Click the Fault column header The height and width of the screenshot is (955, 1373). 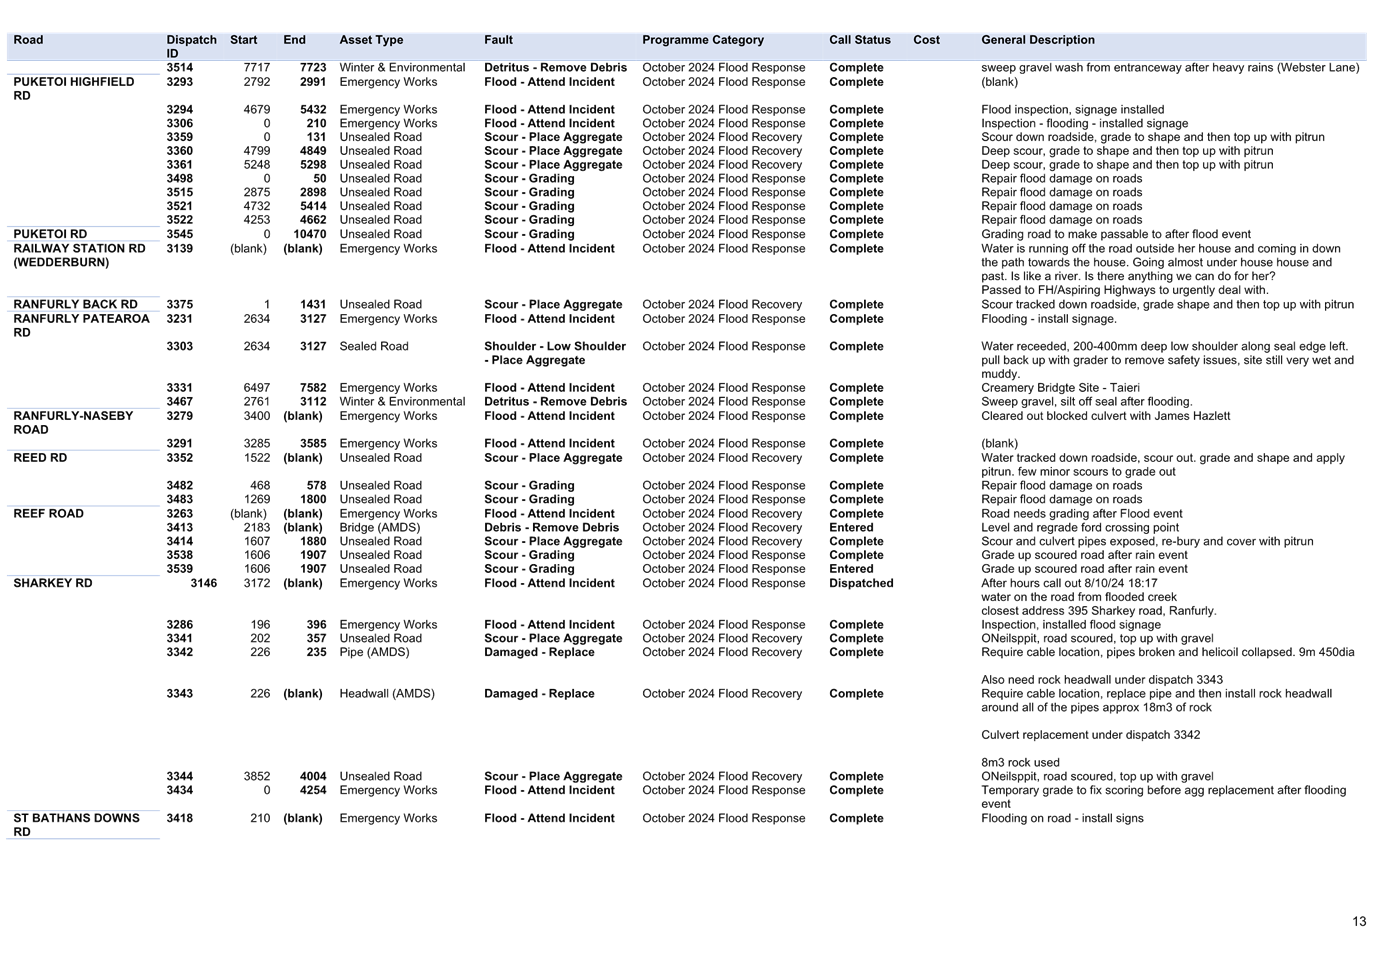(x=497, y=39)
